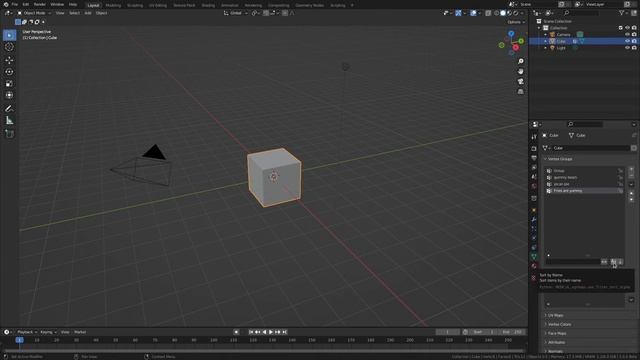
Task: Select the Select Box tool
Action: click(x=9, y=35)
